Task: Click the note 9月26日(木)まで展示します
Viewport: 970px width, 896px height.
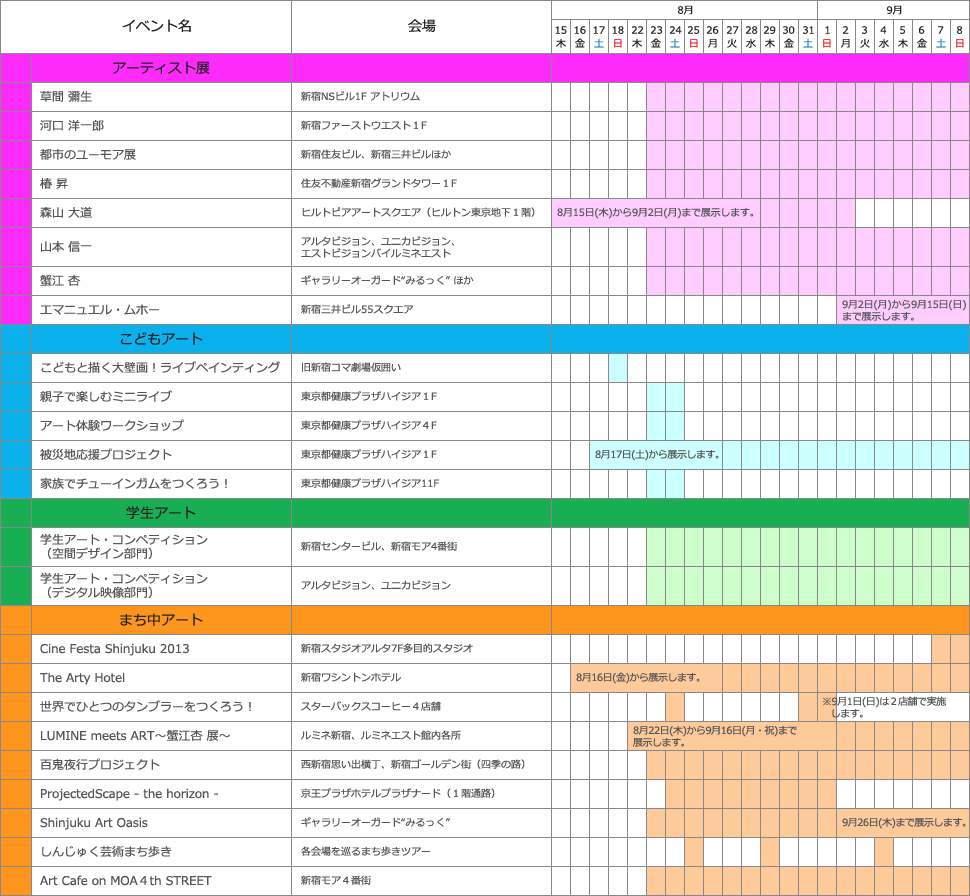Action: pyautogui.click(x=903, y=823)
